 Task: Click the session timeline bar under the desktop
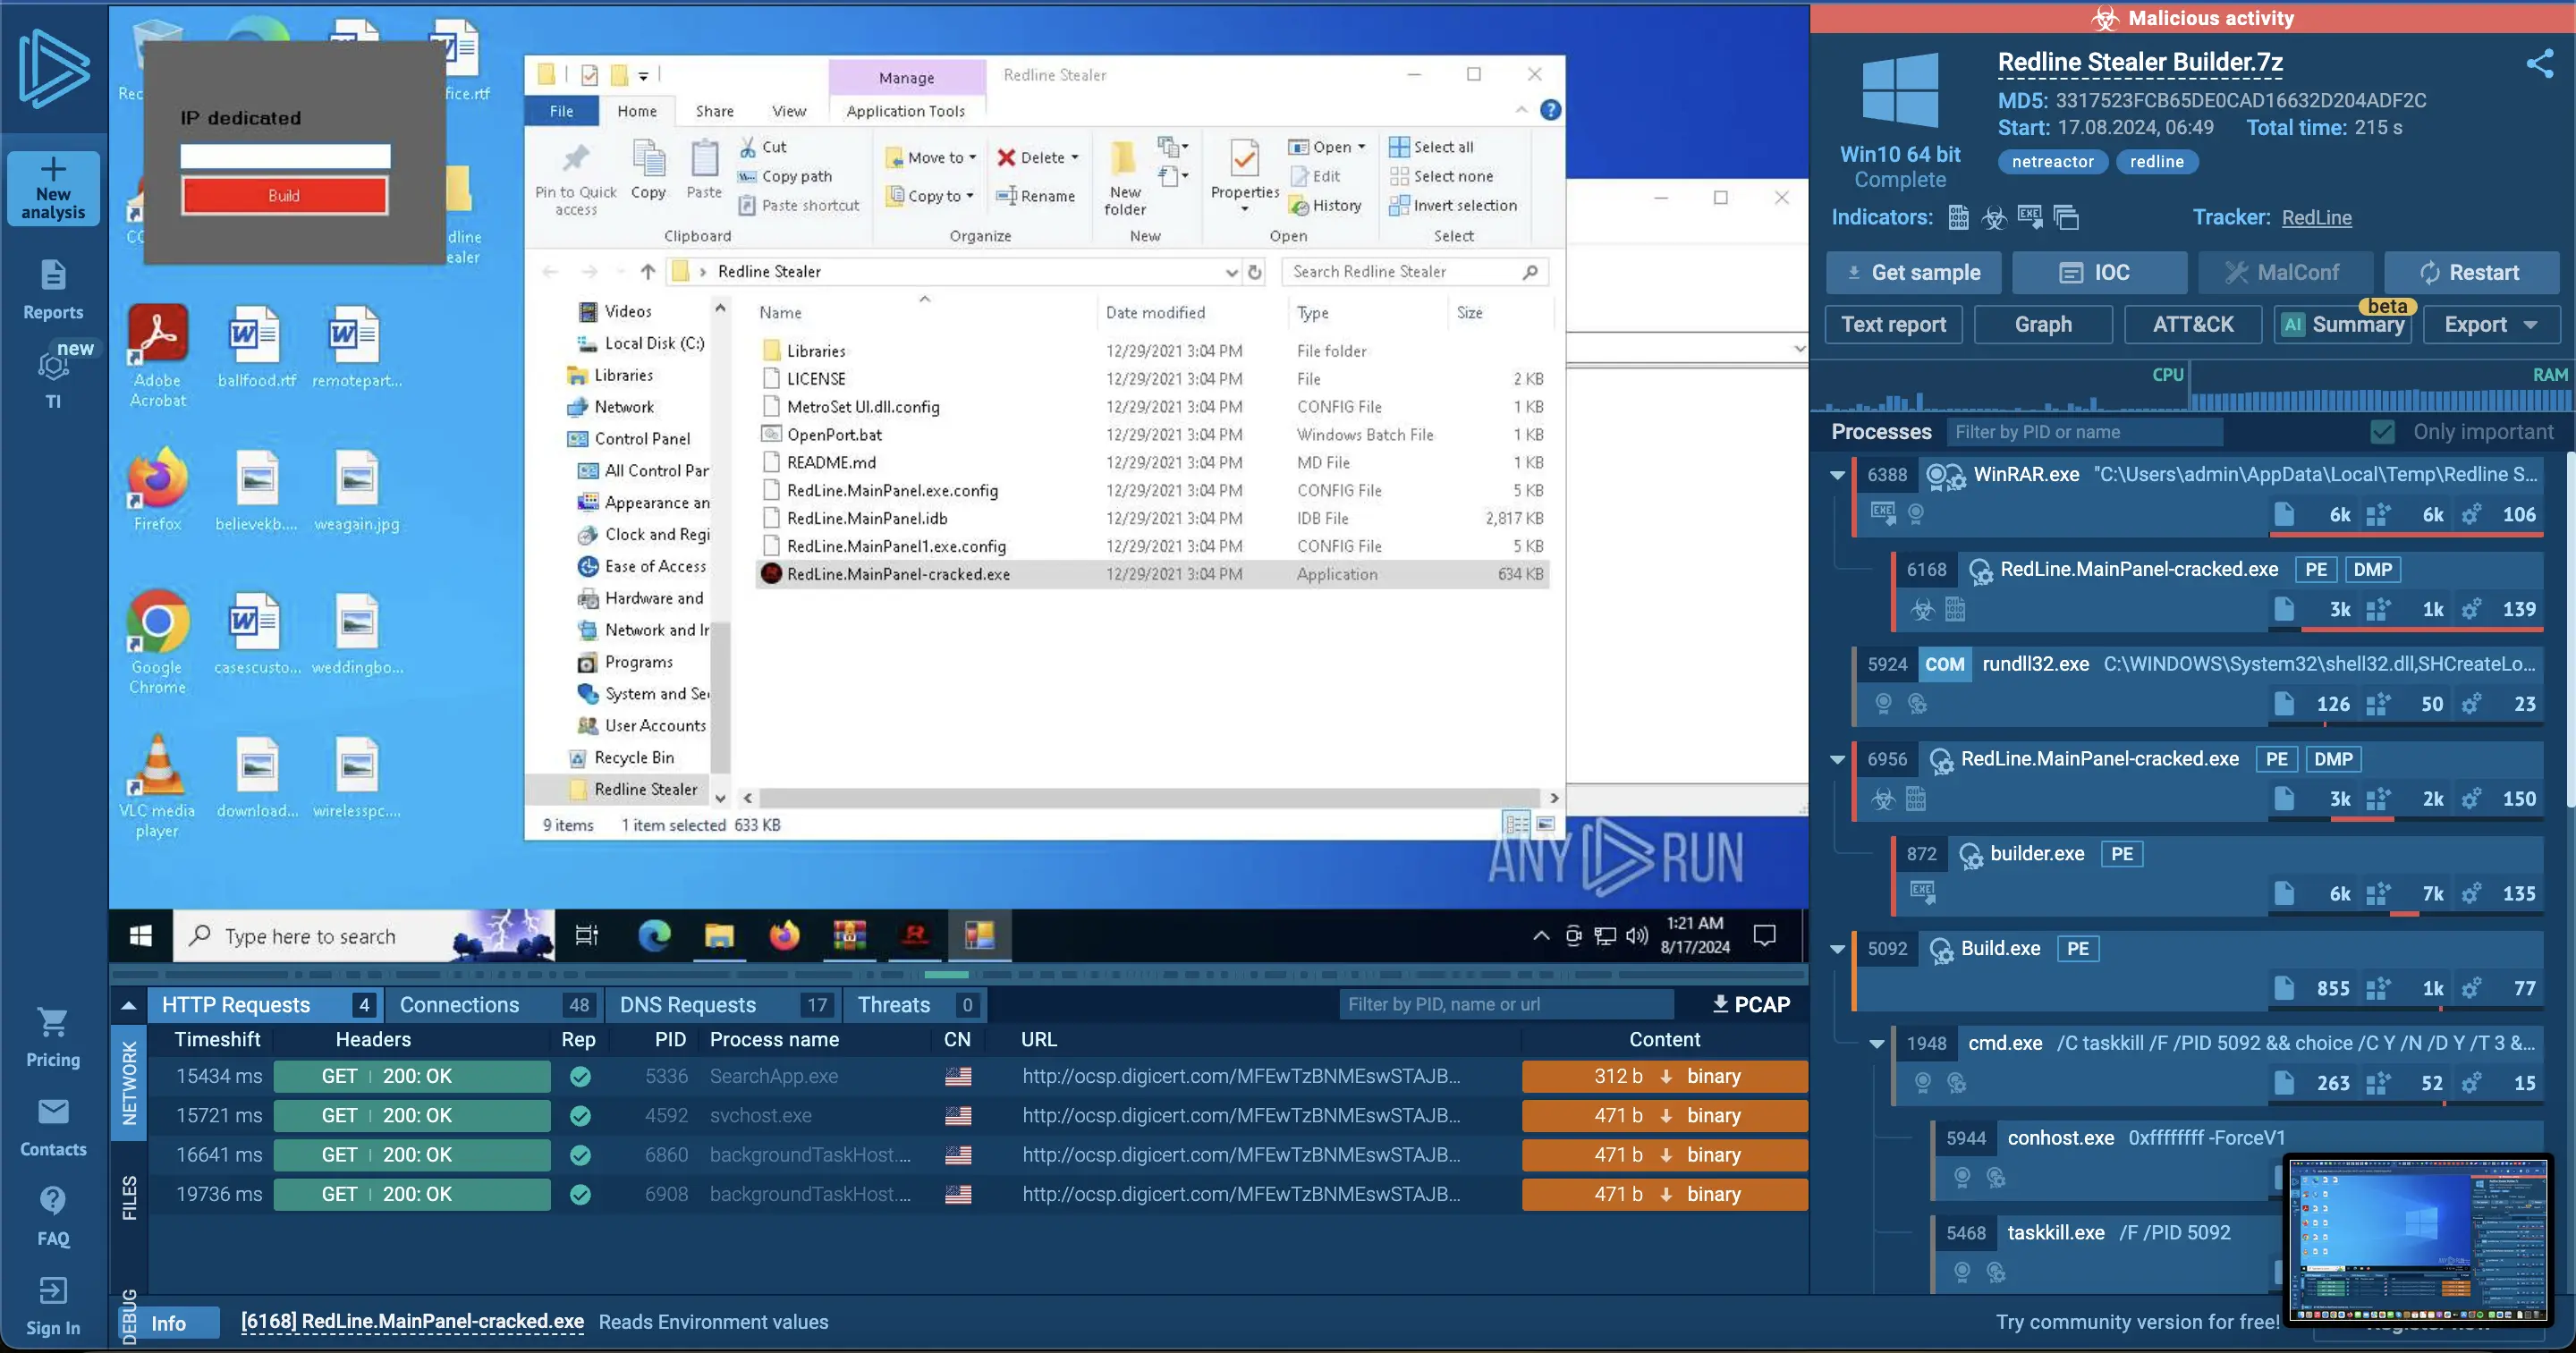[x=958, y=974]
